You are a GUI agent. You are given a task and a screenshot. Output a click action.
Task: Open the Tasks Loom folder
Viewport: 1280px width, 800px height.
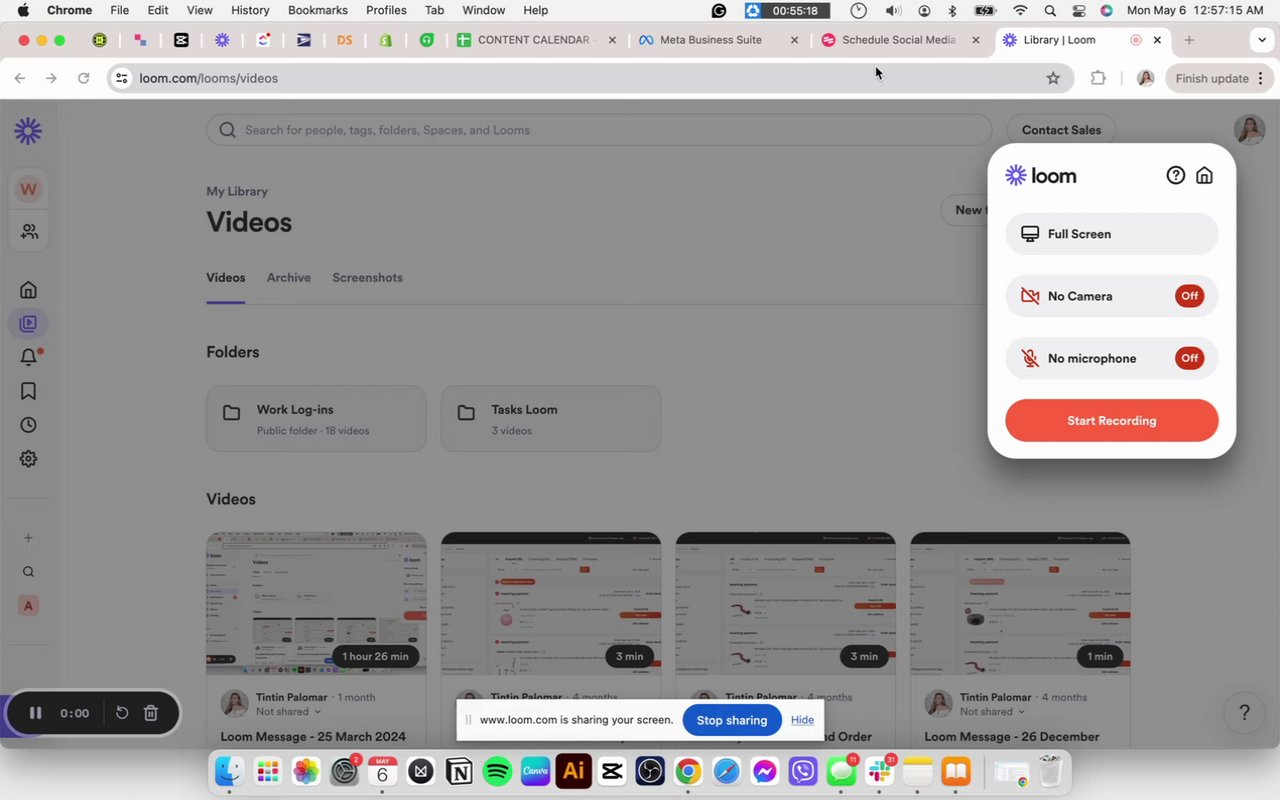click(551, 419)
